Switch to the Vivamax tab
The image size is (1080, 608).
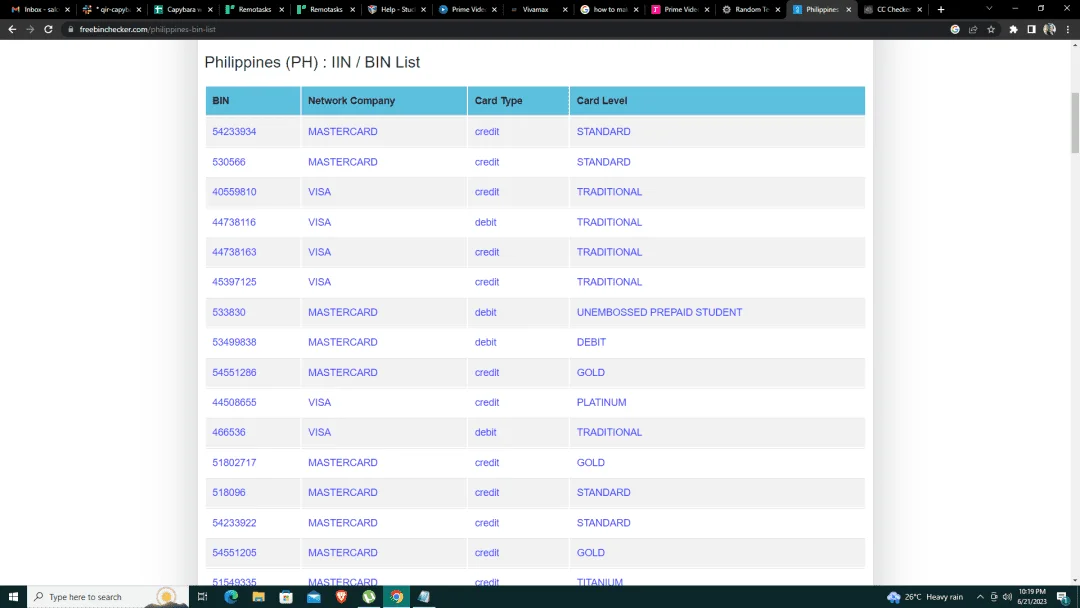(538, 10)
